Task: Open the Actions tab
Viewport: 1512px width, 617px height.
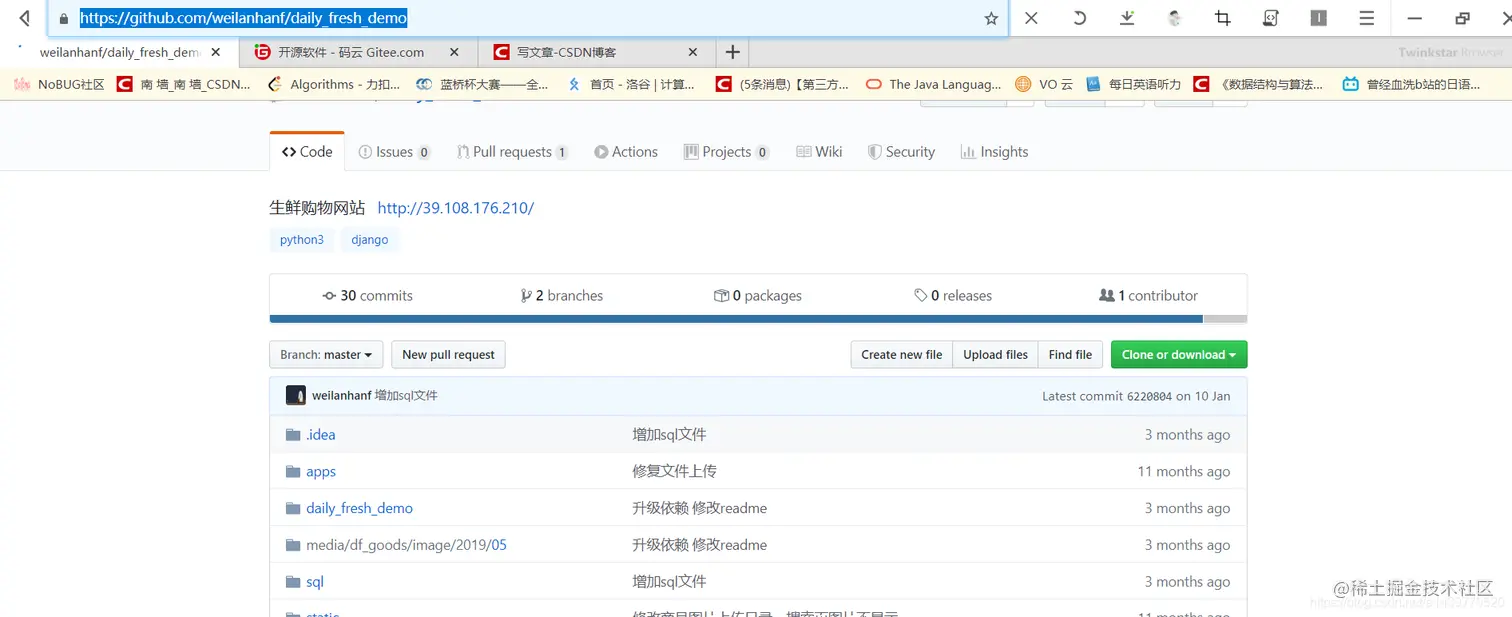Action: point(626,152)
